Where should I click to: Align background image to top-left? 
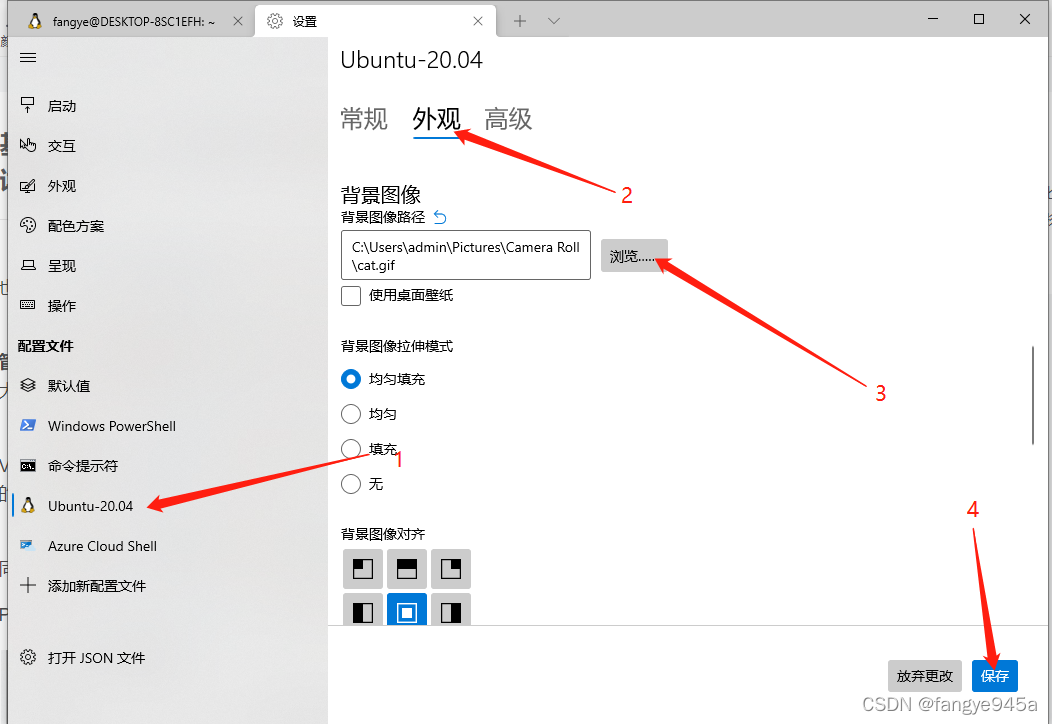coord(363,569)
